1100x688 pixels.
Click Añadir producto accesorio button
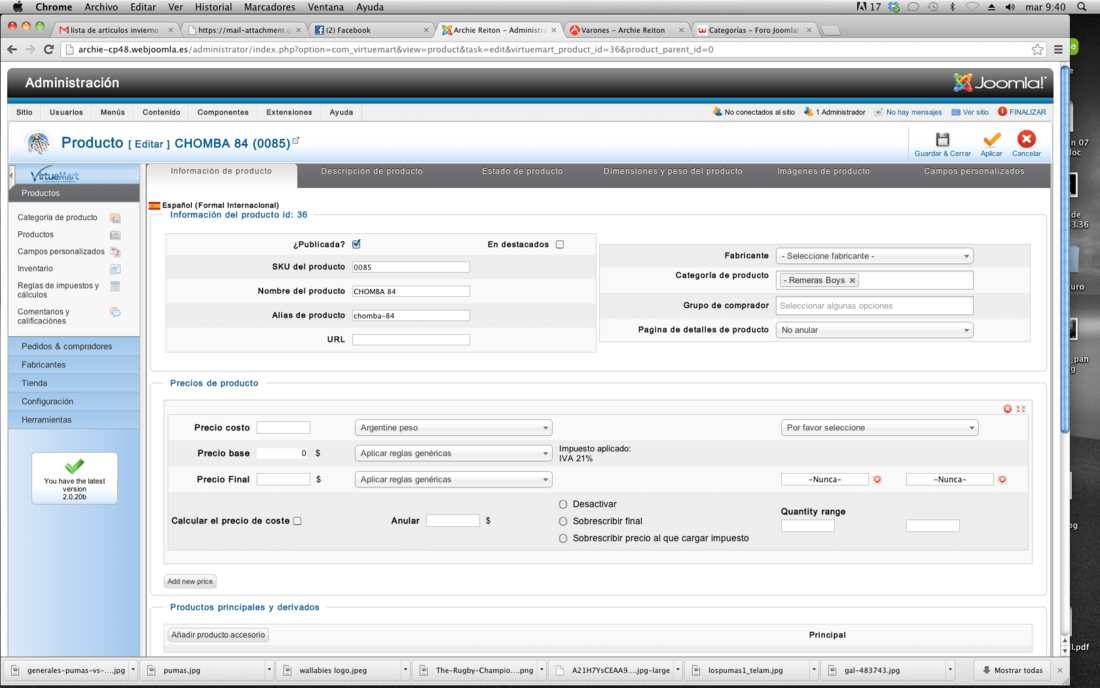pyautogui.click(x=218, y=635)
